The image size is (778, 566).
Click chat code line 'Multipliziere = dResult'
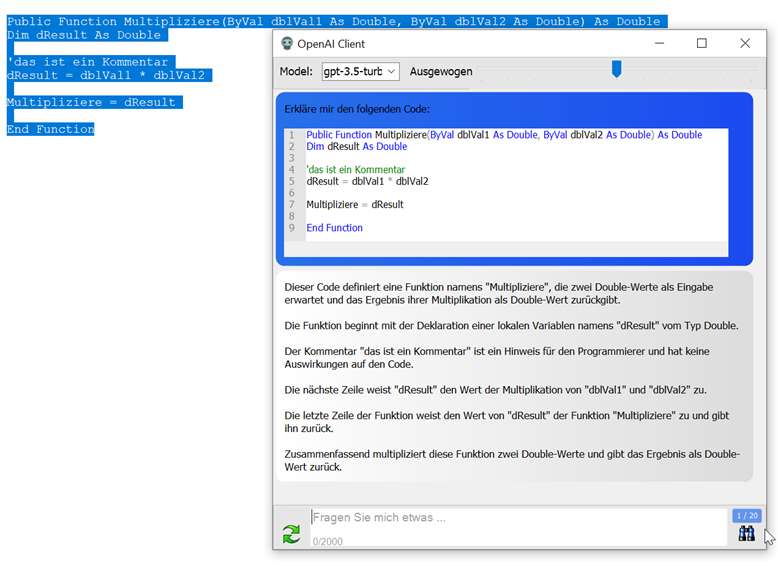point(355,205)
